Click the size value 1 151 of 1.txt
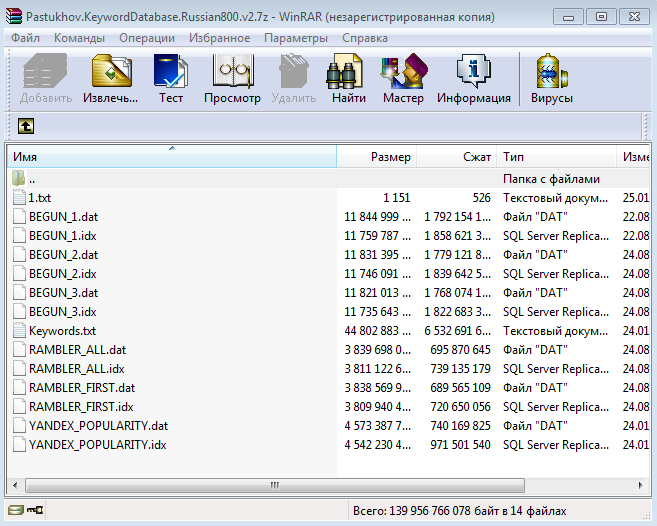 click(x=396, y=197)
